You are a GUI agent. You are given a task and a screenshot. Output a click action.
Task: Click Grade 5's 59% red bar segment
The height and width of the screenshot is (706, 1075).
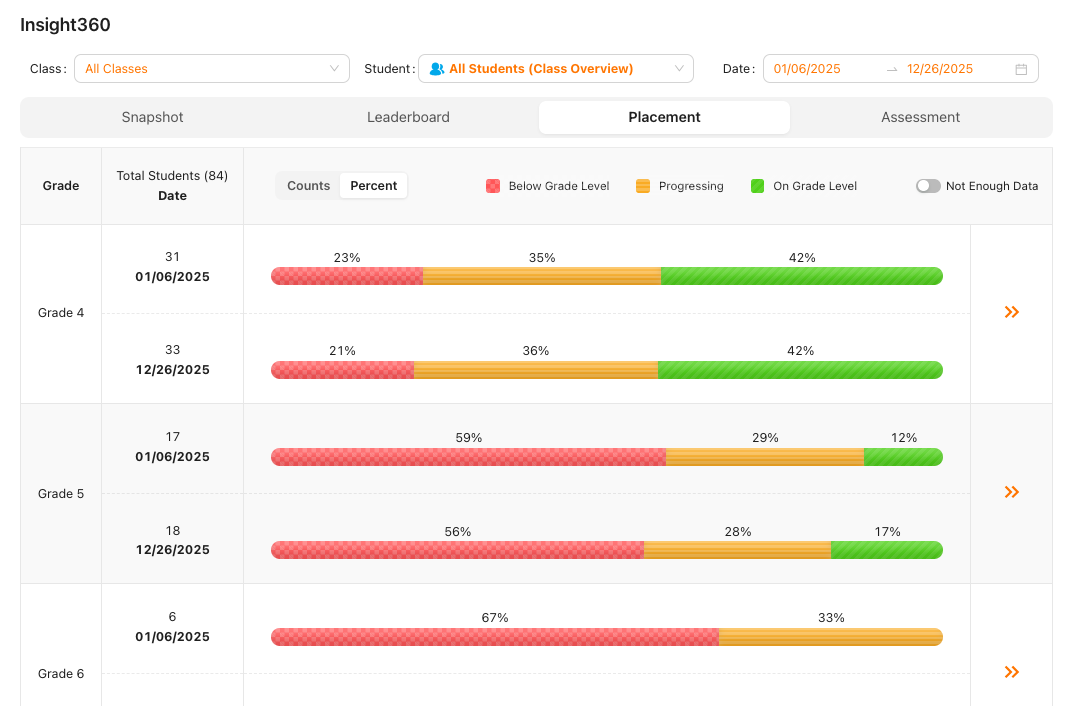tap(468, 457)
